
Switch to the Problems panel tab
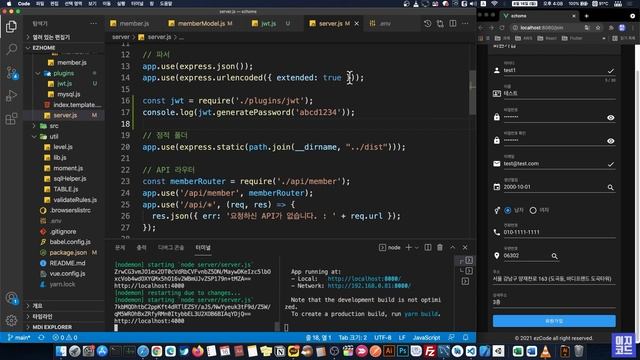120,248
